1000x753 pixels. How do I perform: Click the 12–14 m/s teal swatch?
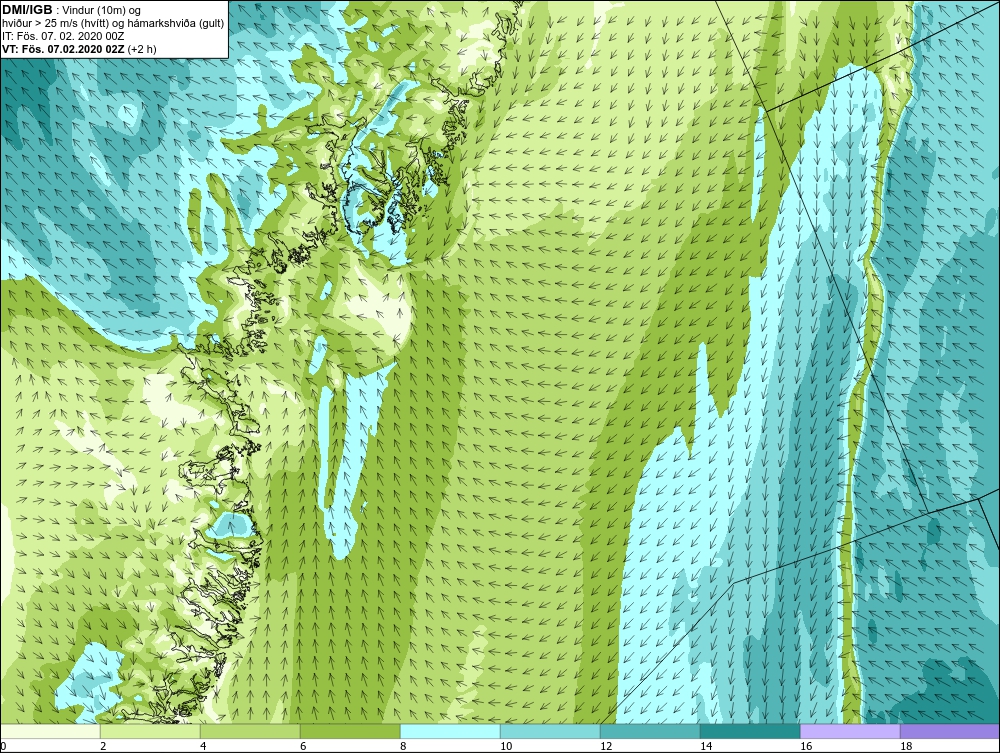pyautogui.click(x=650, y=731)
